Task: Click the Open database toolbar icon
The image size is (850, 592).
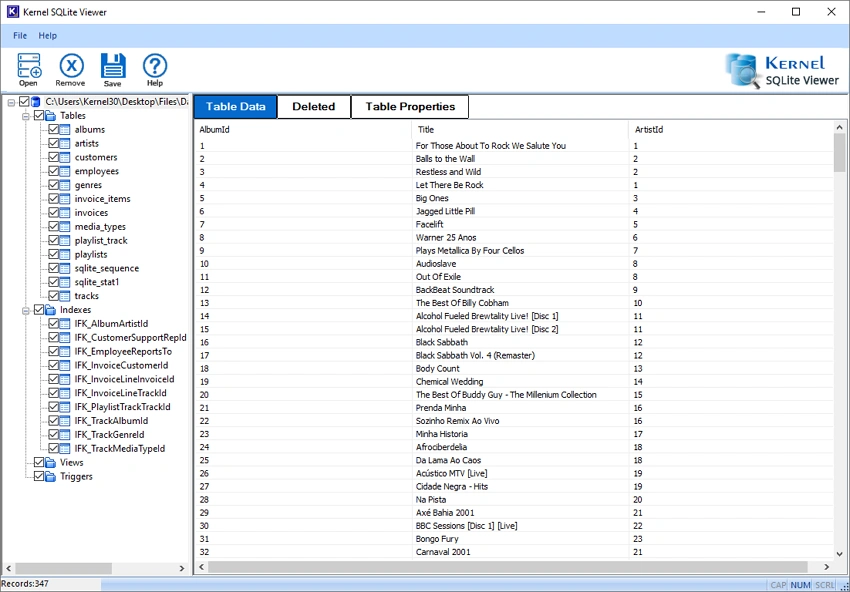Action: 29,66
